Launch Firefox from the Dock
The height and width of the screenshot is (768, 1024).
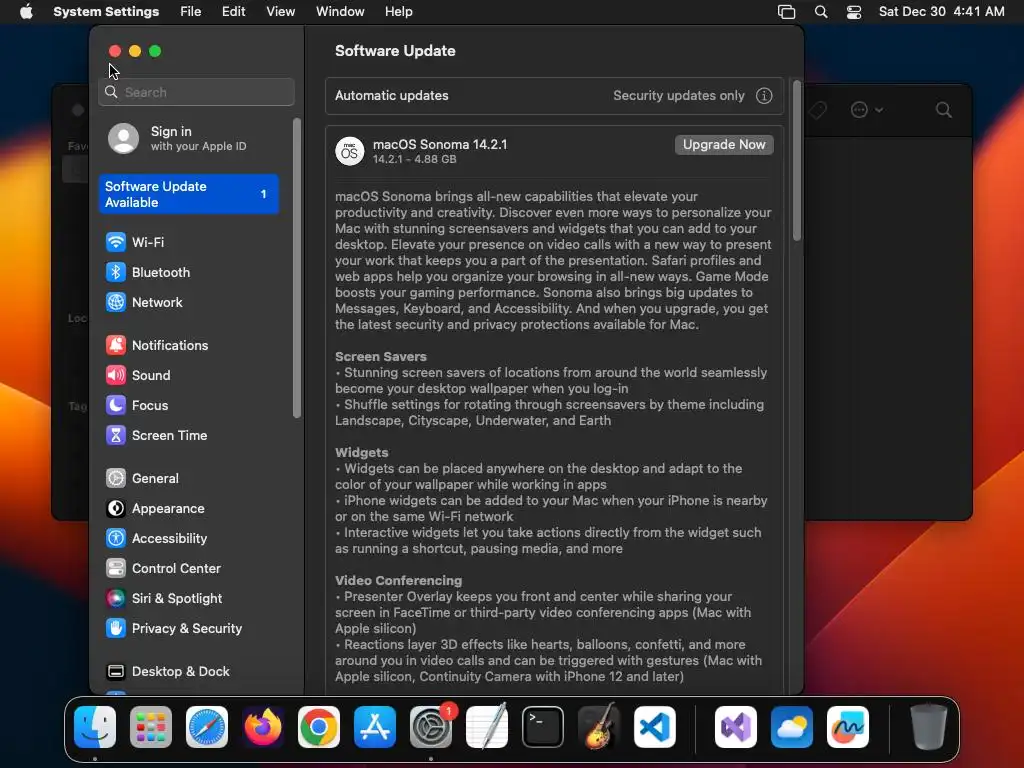[x=263, y=727]
